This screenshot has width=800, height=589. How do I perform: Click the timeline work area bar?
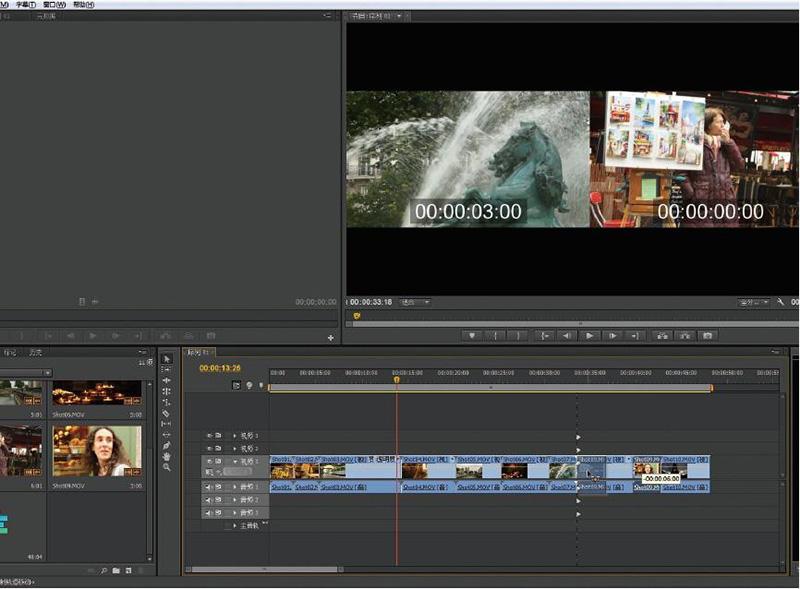coord(490,388)
